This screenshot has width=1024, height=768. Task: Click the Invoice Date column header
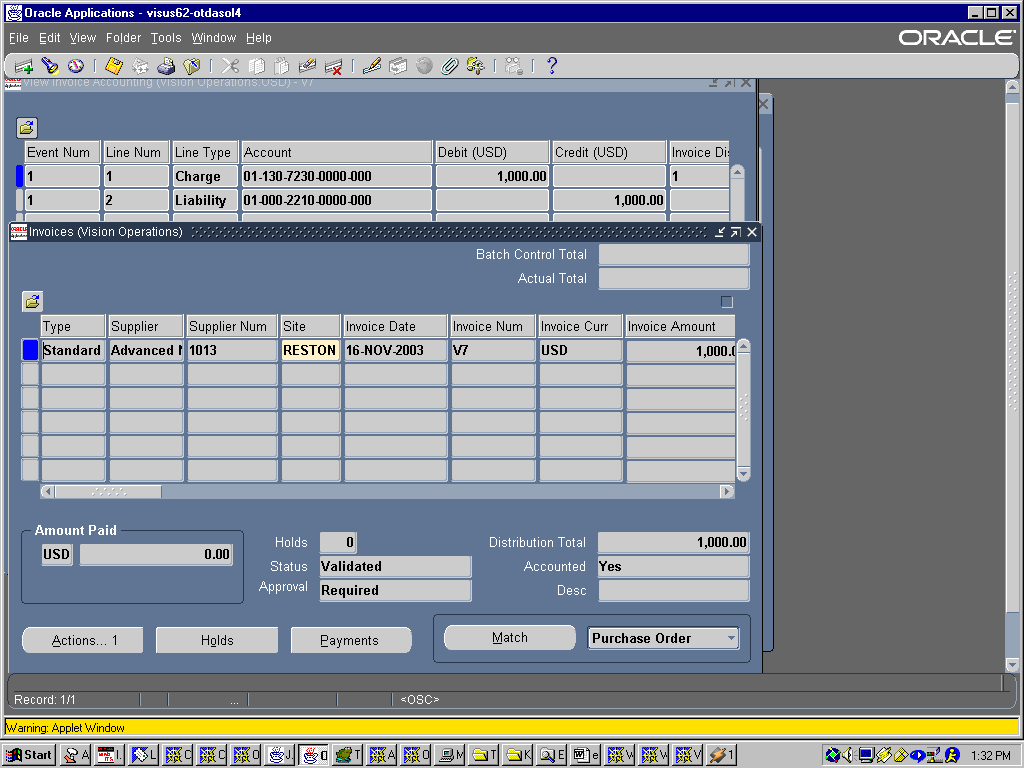tap(396, 327)
